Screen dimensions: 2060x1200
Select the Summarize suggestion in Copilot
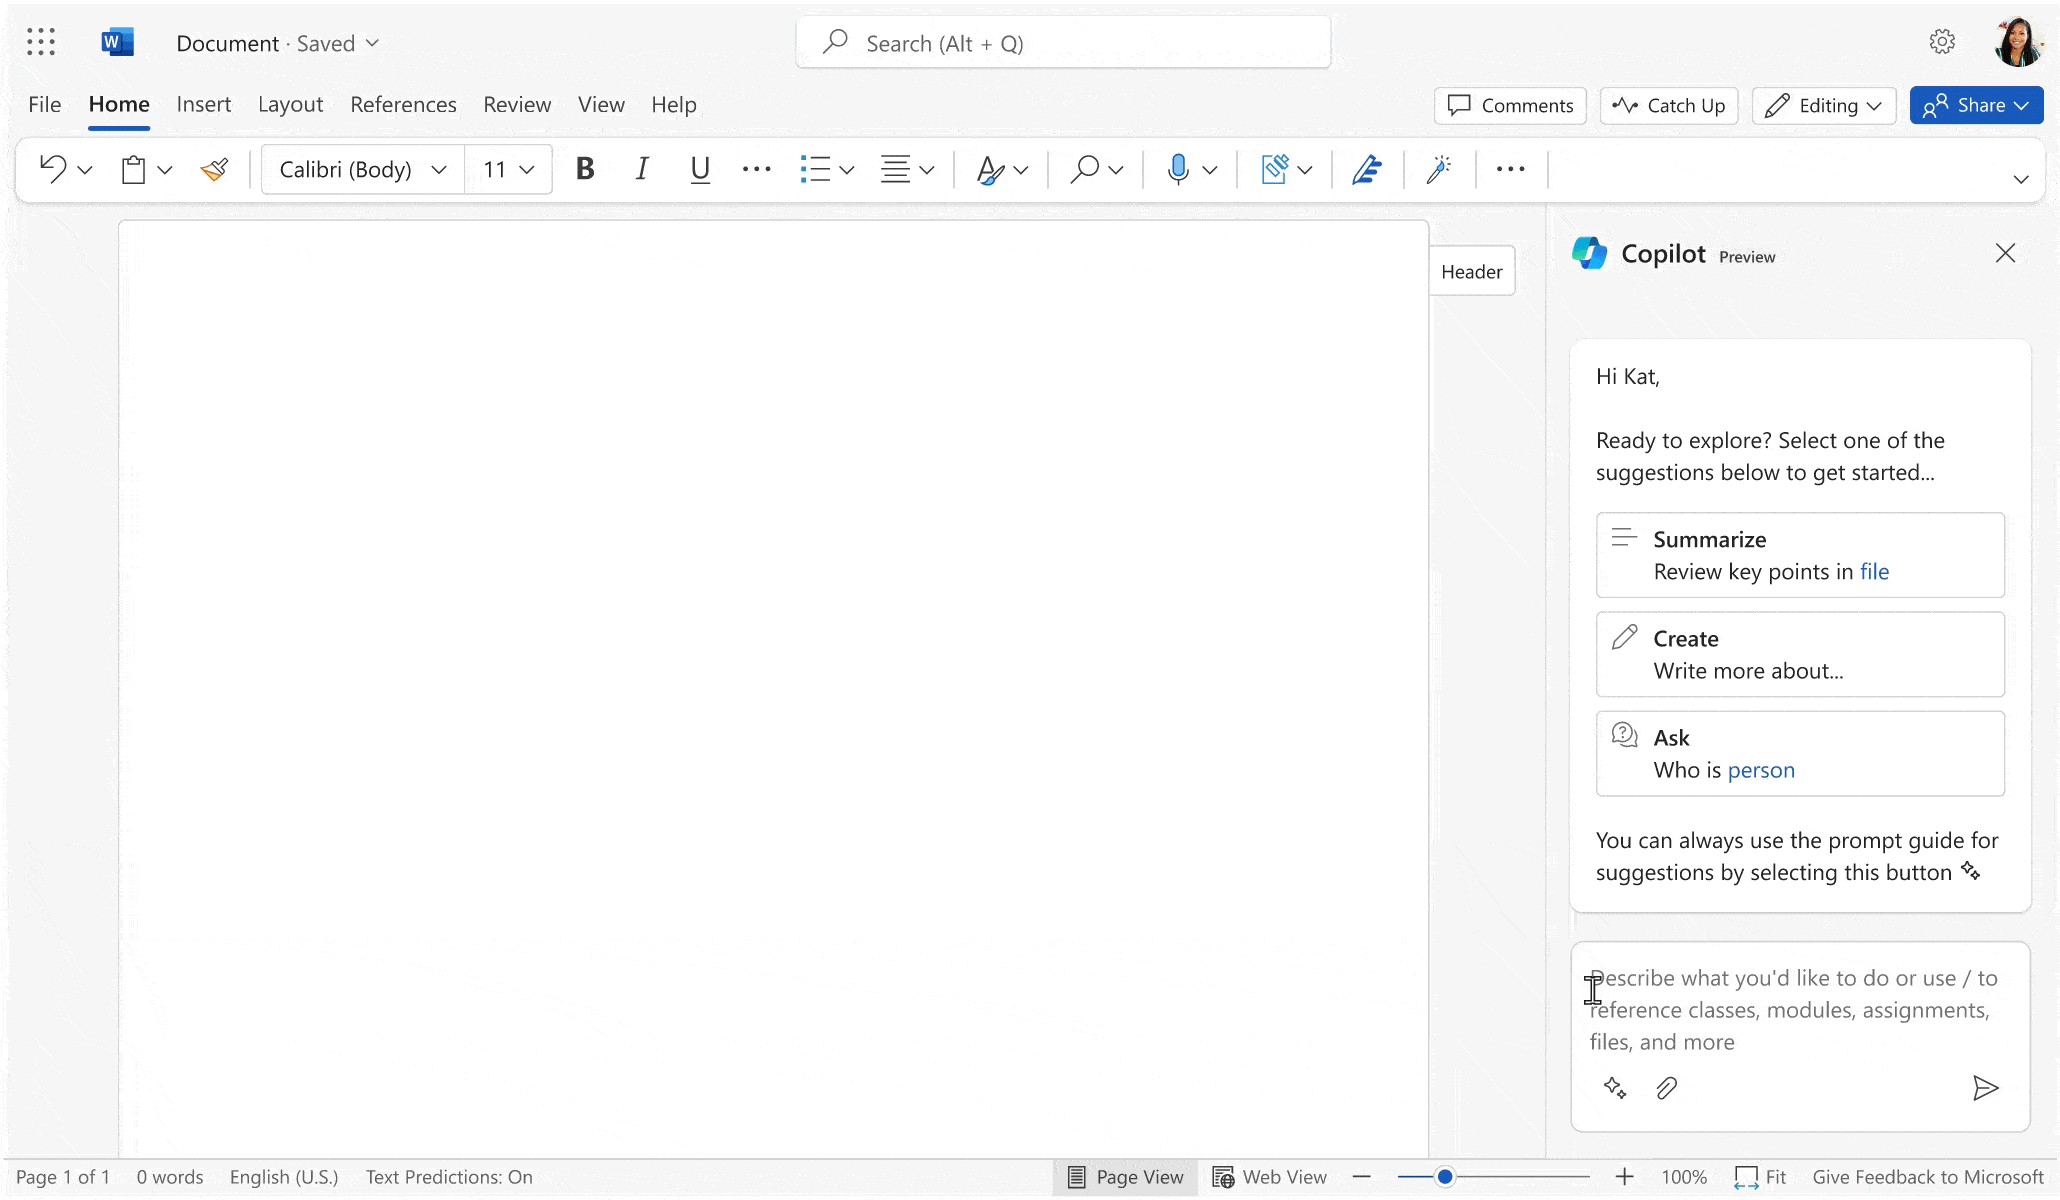[1799, 554]
